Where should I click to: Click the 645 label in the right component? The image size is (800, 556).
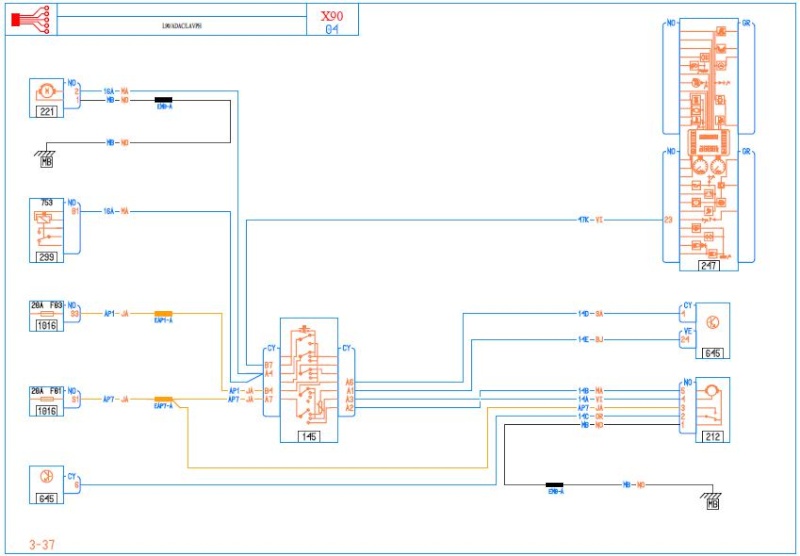click(x=712, y=353)
